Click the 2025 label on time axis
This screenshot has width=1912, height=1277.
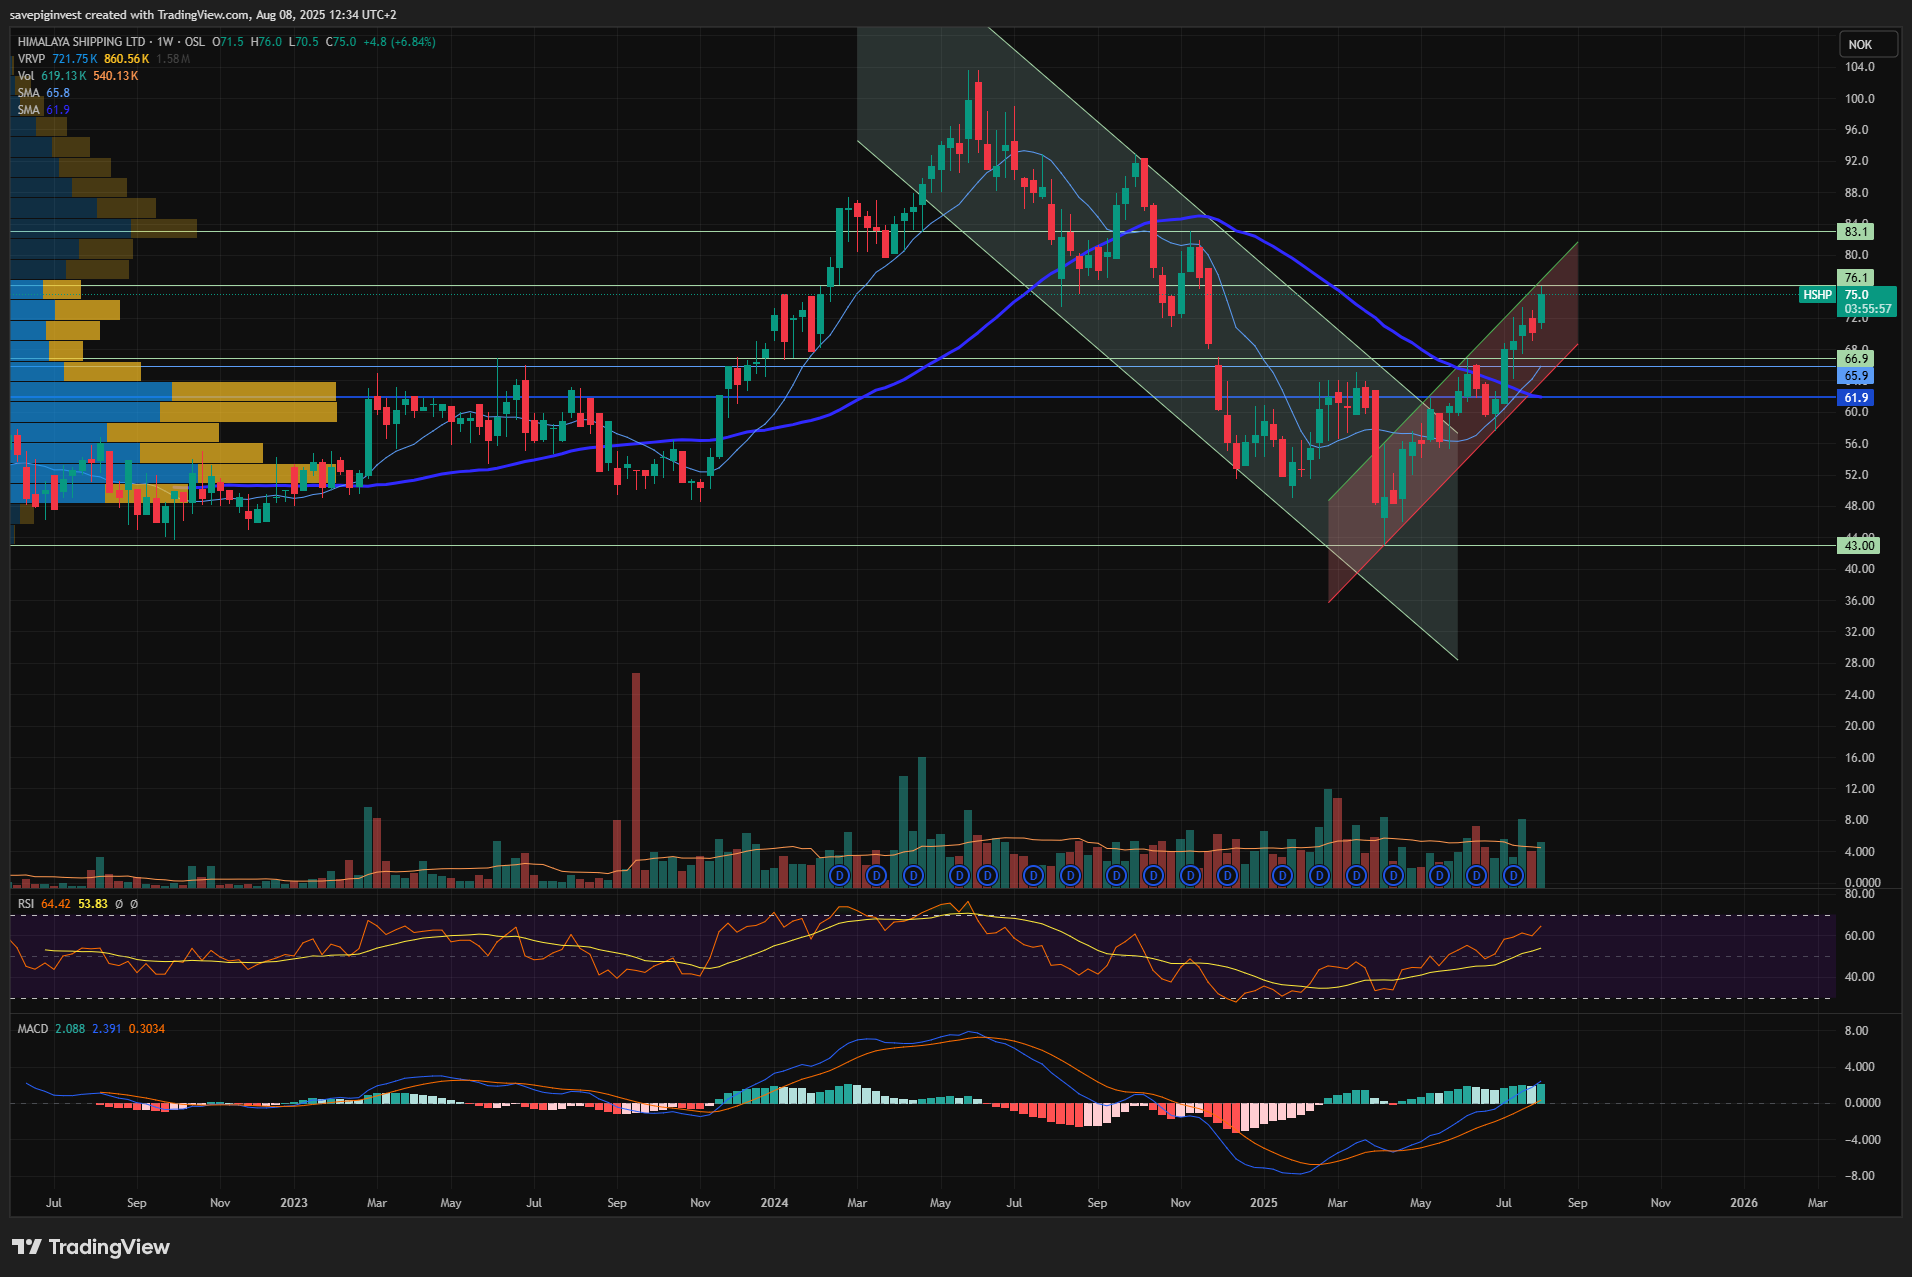(x=1263, y=1203)
